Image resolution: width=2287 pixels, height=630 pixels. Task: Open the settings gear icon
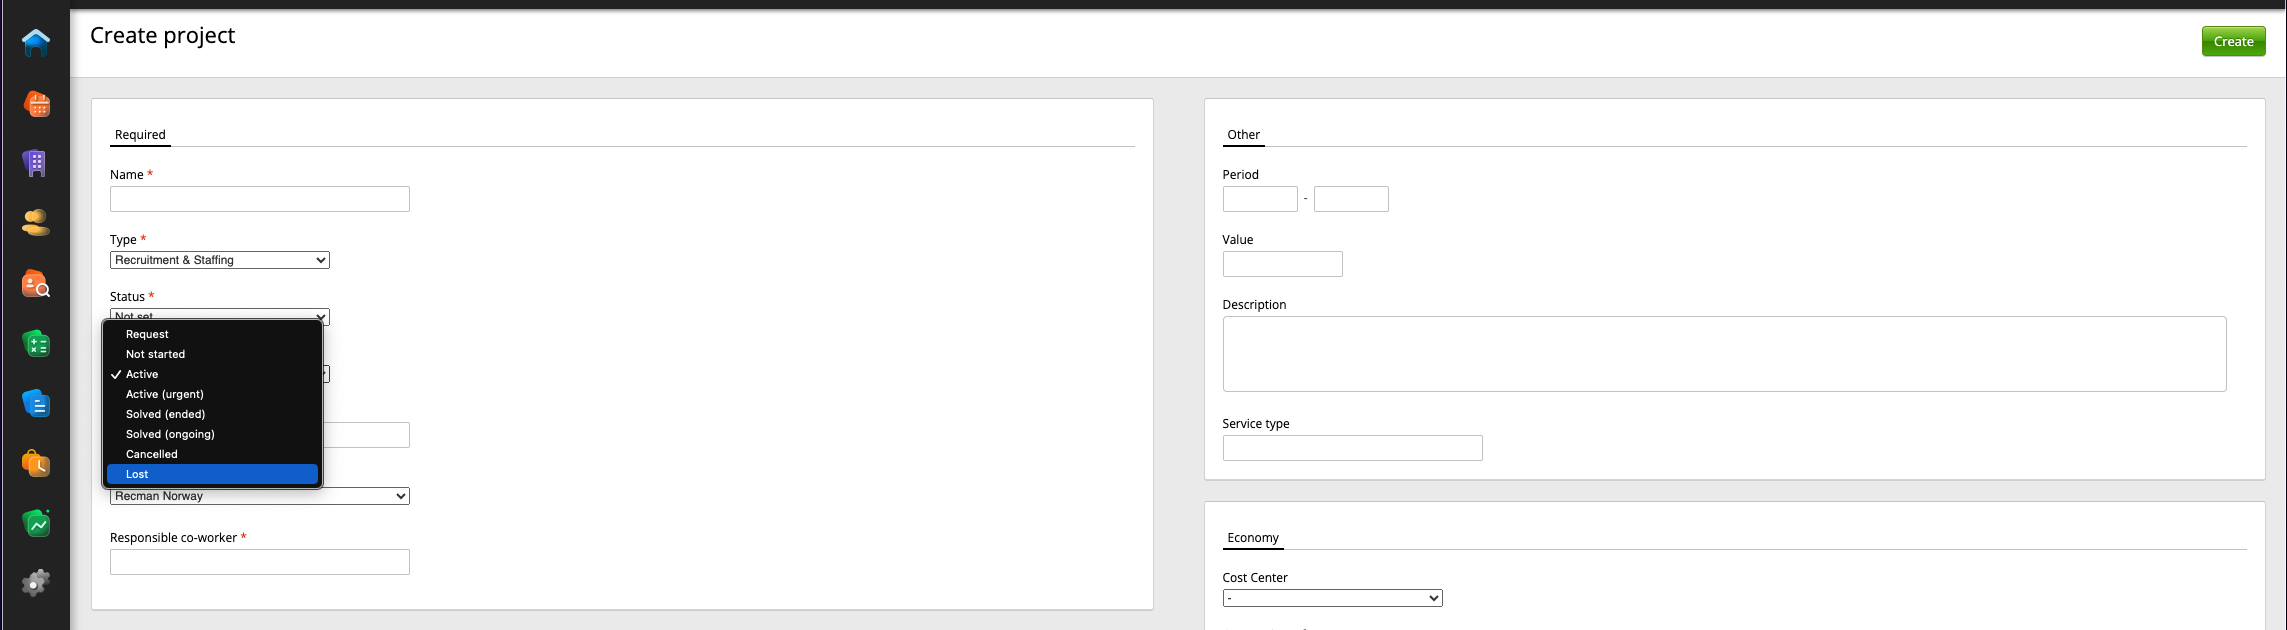(x=36, y=583)
